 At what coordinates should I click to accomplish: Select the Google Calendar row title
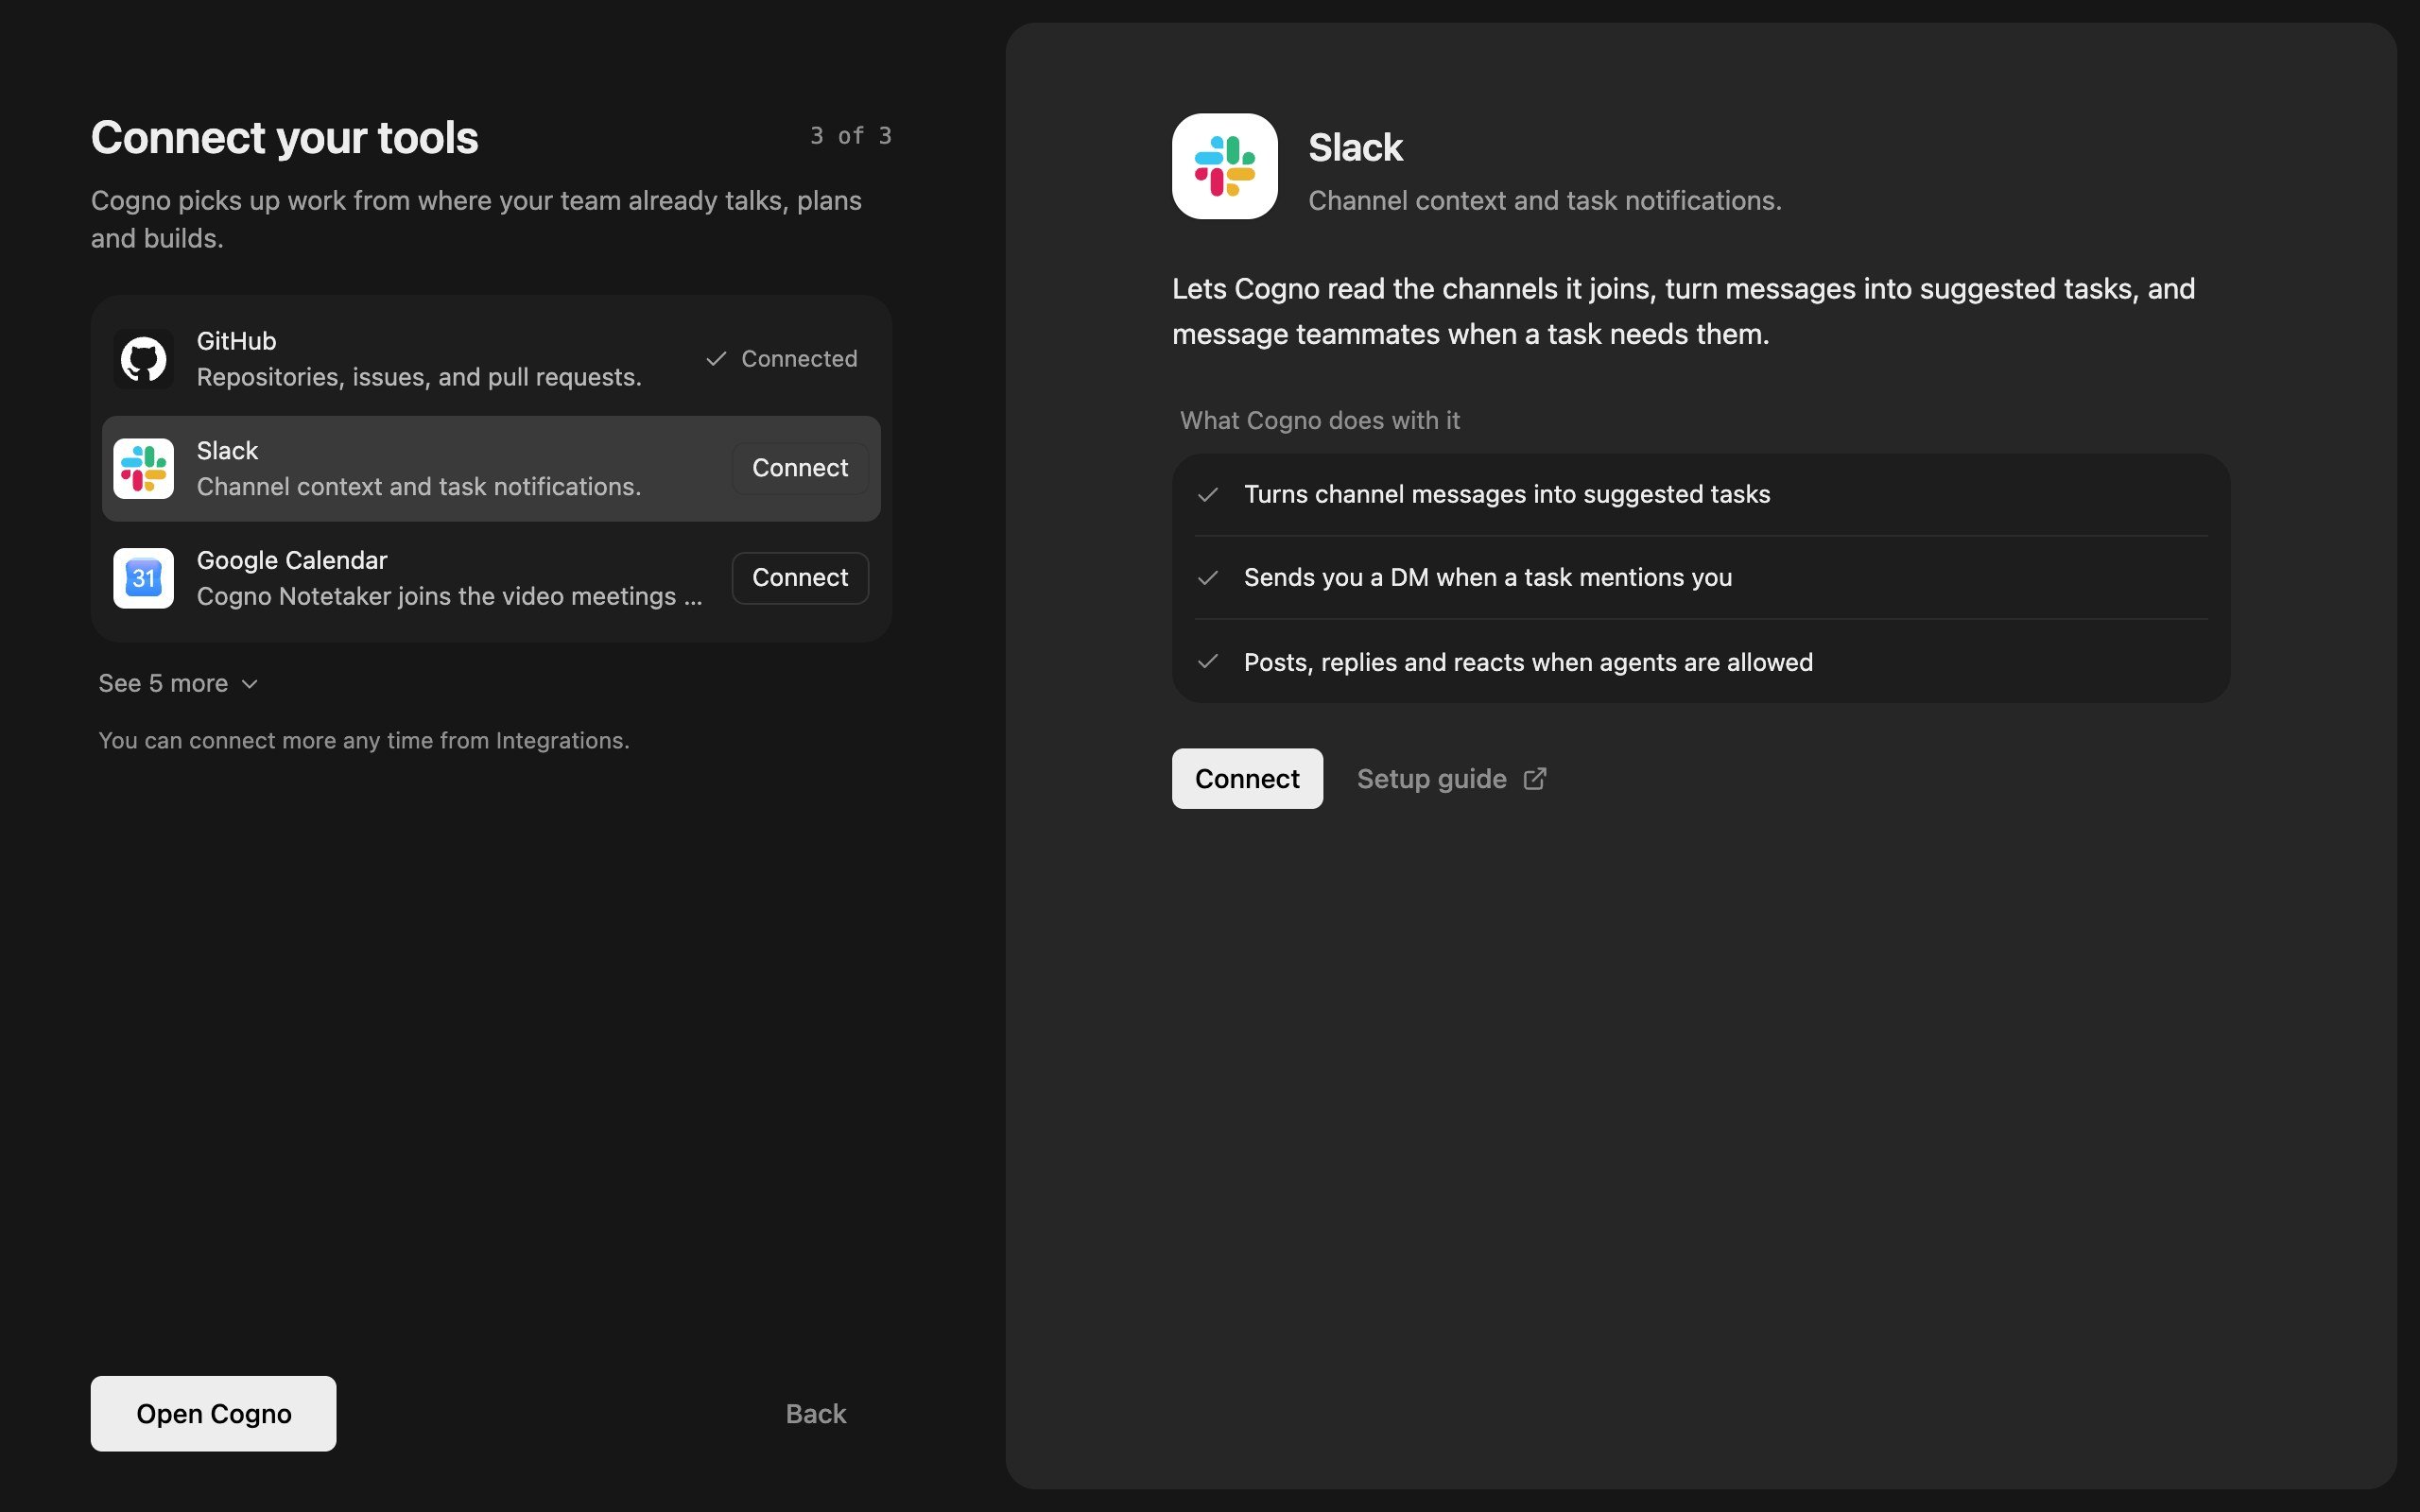click(292, 560)
